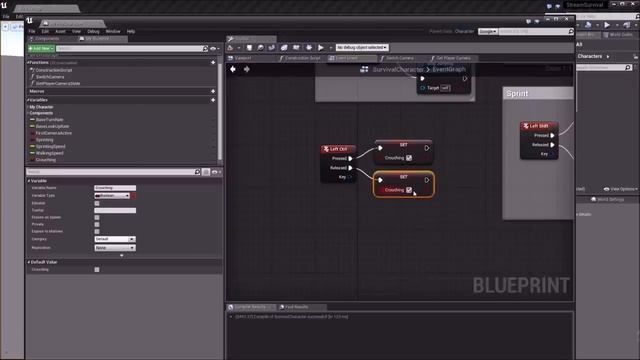This screenshot has height=360, width=640.
Task: Click SurvivalCharacter in the breadcrumb
Action: click(x=398, y=69)
